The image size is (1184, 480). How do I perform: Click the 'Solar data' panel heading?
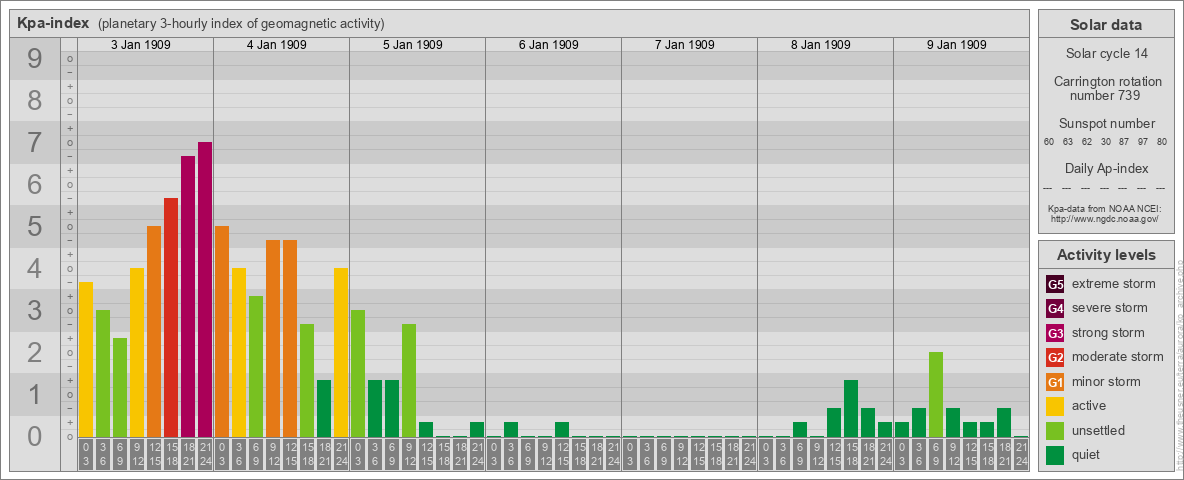pos(1105,25)
